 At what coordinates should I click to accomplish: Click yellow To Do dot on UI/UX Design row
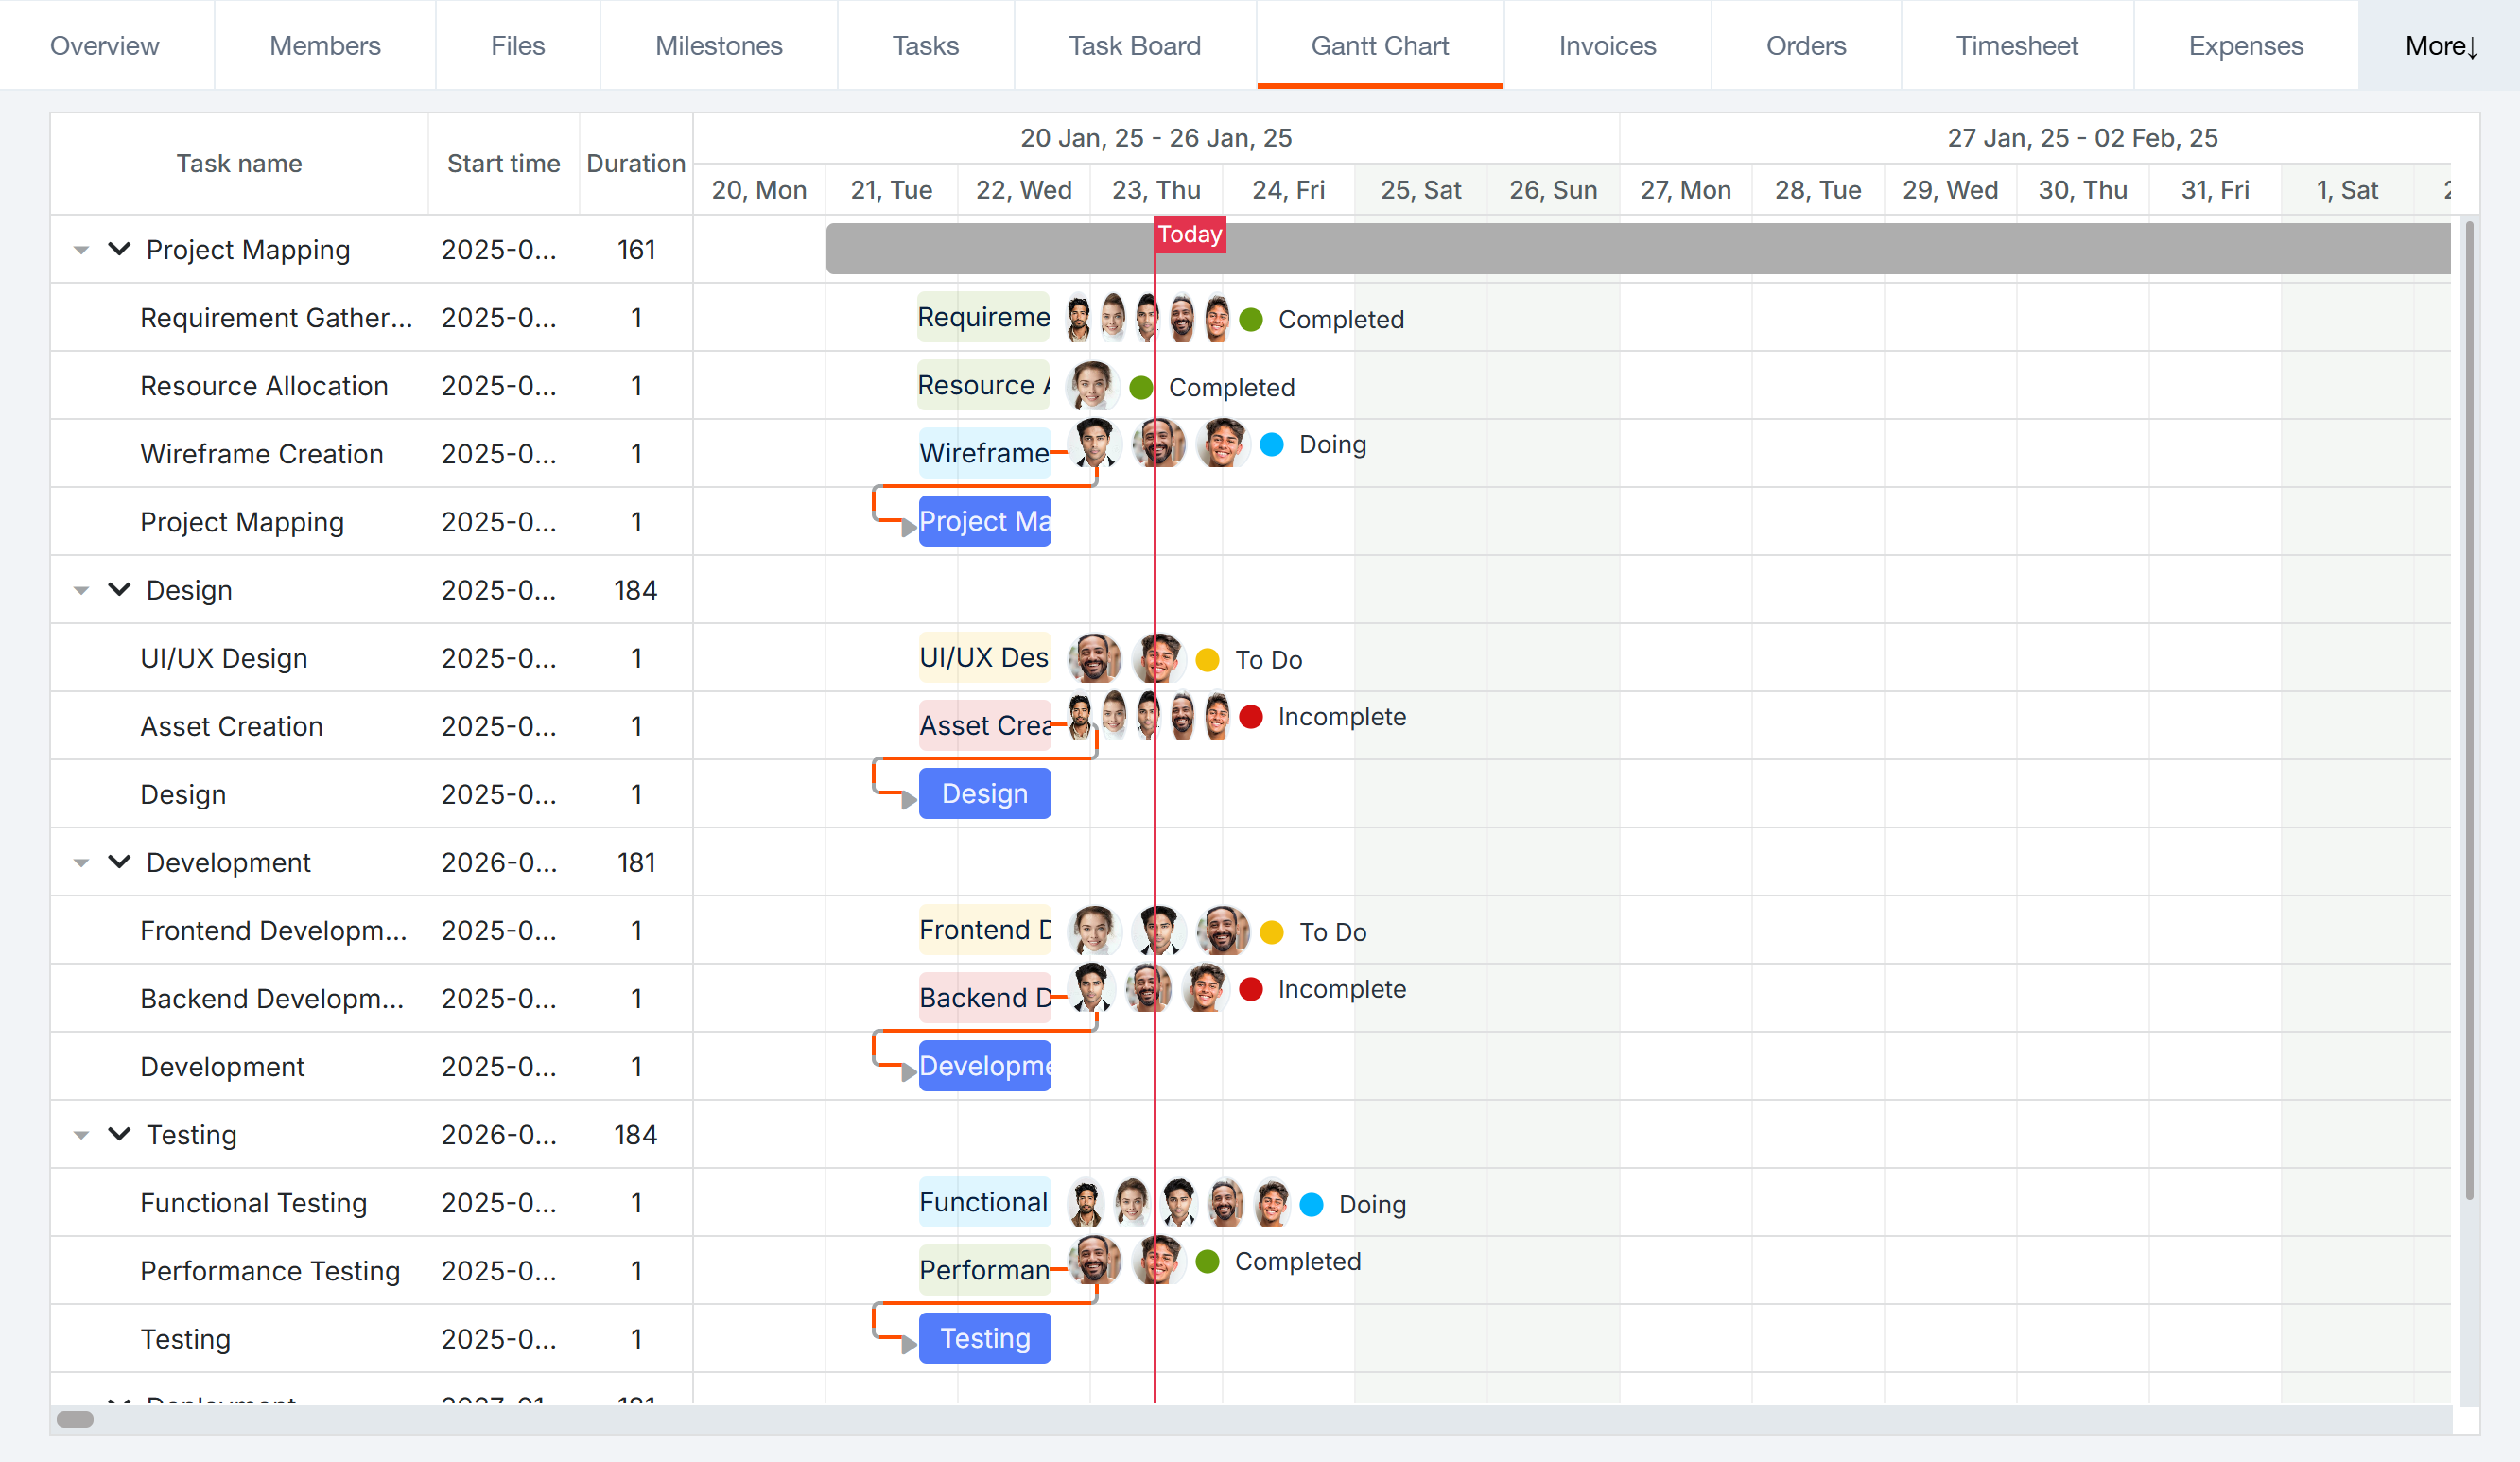point(1207,660)
